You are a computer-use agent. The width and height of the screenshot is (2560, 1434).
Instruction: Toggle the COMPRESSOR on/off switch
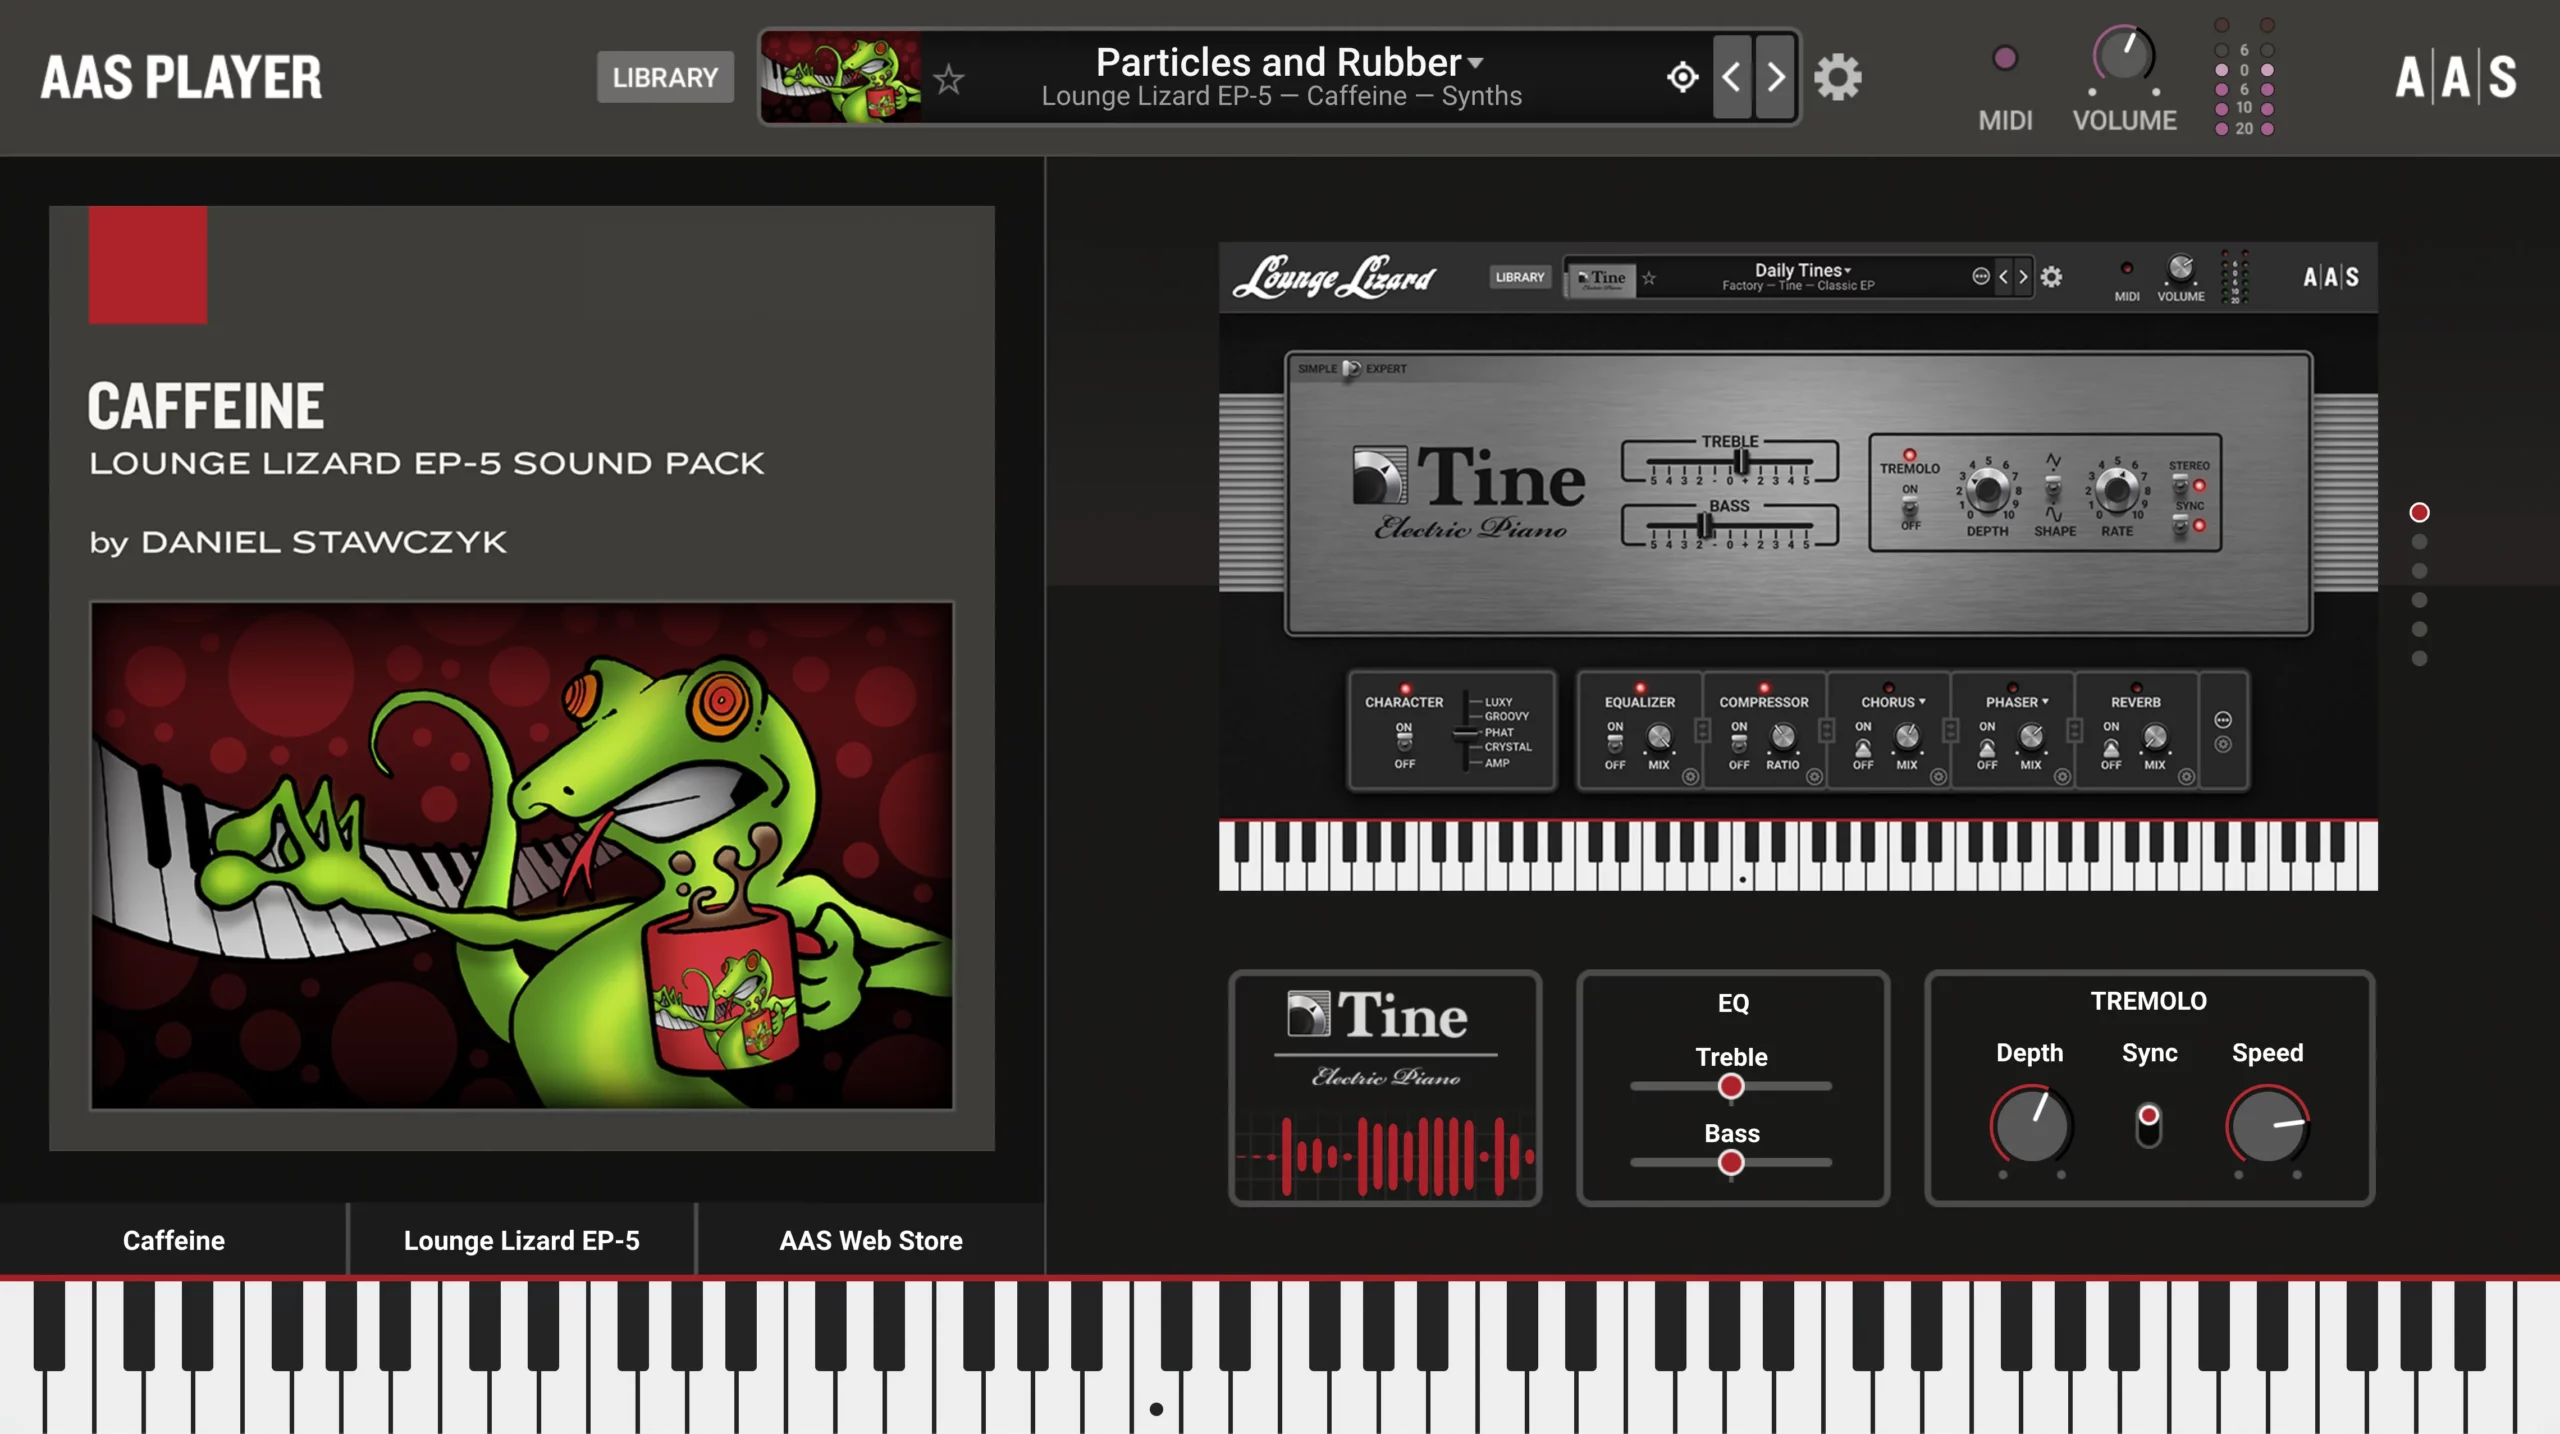point(1739,744)
